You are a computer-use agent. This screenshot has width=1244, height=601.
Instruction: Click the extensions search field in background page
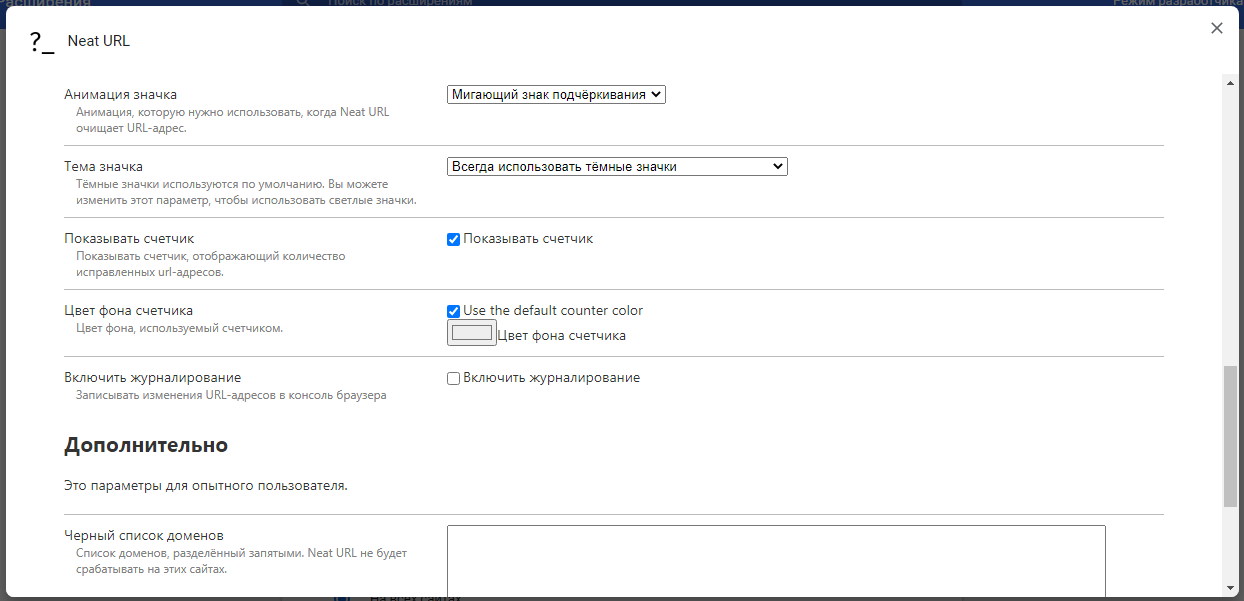click(620, 3)
